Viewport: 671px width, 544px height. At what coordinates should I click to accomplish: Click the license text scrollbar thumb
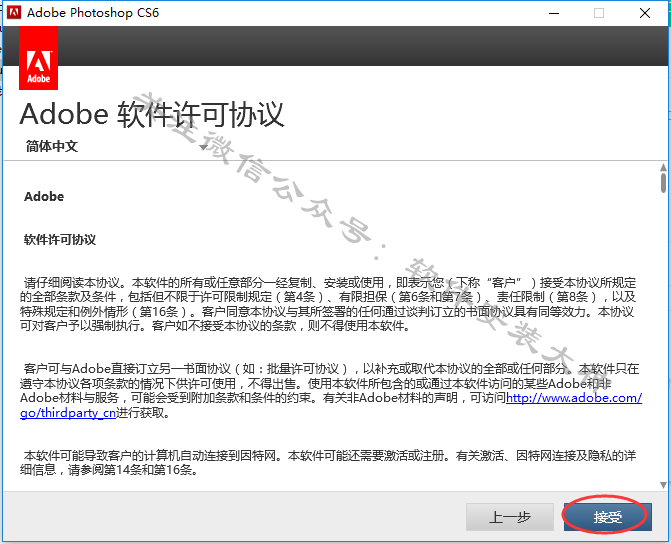pos(663,183)
